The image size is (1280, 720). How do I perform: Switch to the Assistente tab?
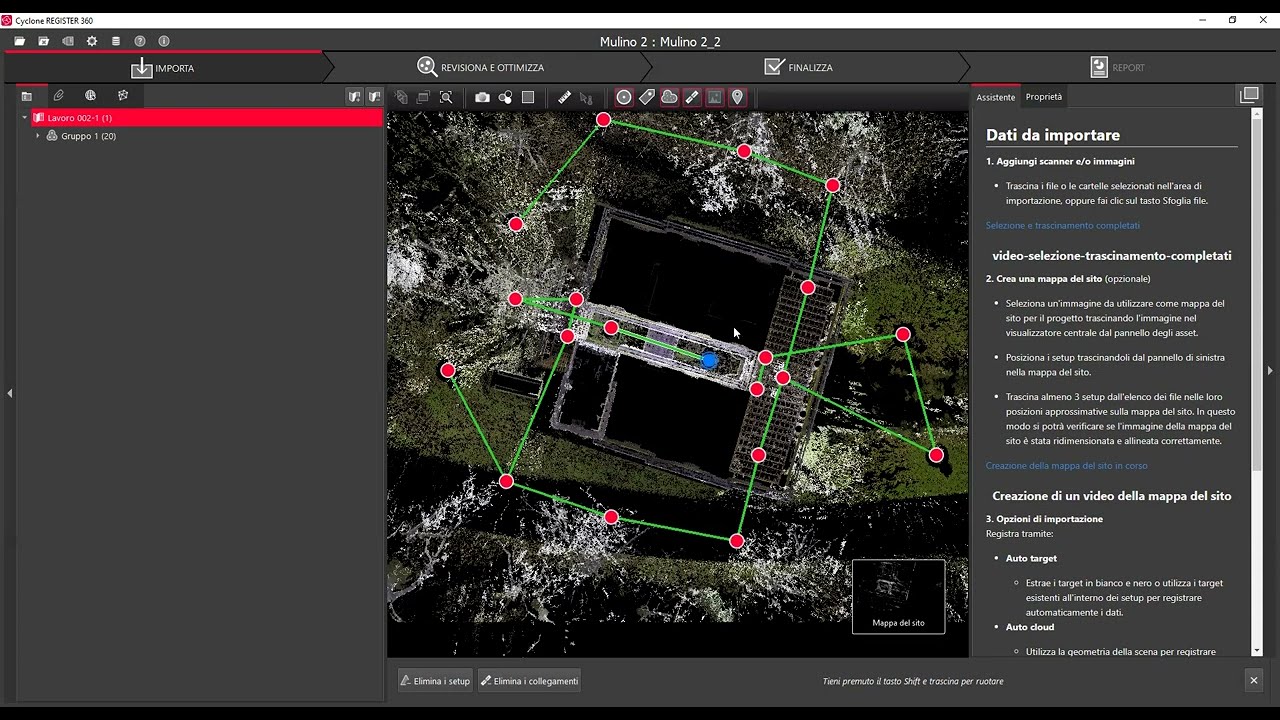[x=996, y=97]
